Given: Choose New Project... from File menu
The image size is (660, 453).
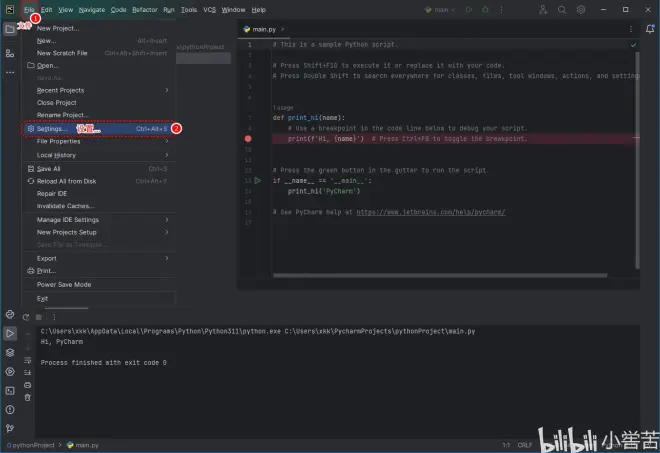Looking at the screenshot, I should (100, 29).
